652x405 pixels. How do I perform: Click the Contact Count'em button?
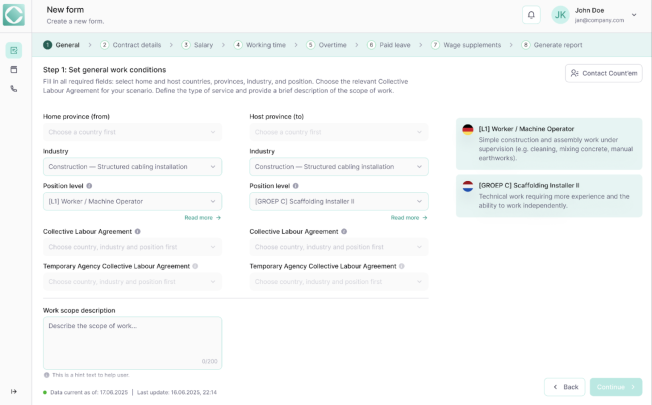(603, 73)
